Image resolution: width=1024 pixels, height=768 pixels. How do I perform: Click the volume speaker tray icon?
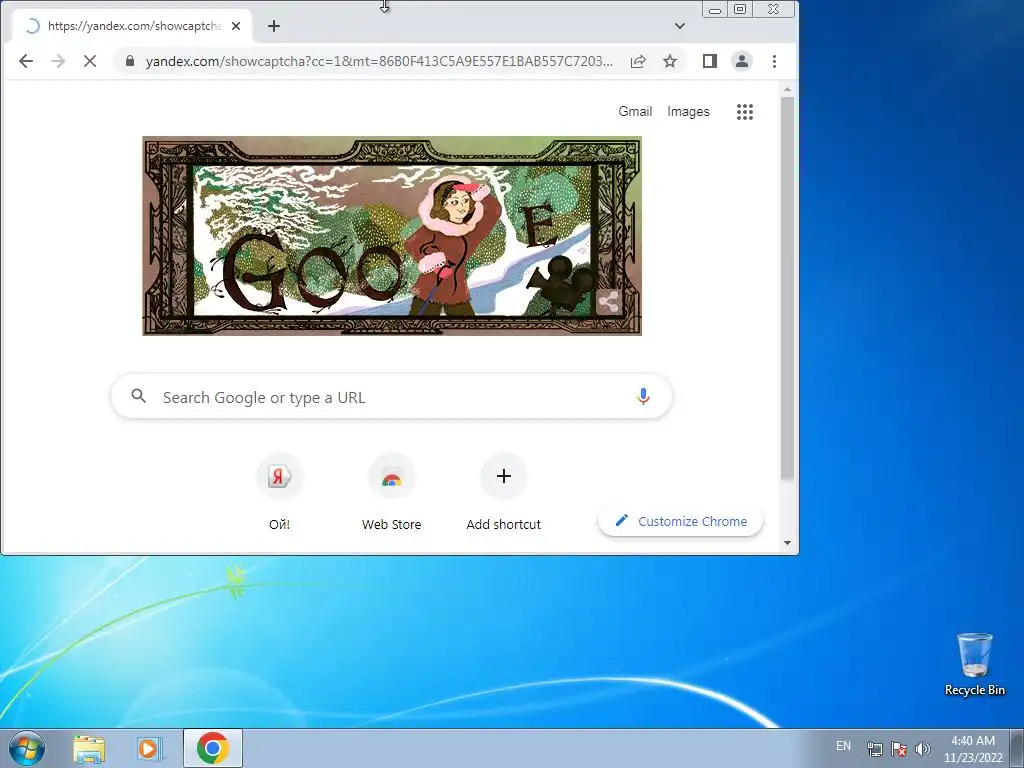[x=923, y=749]
